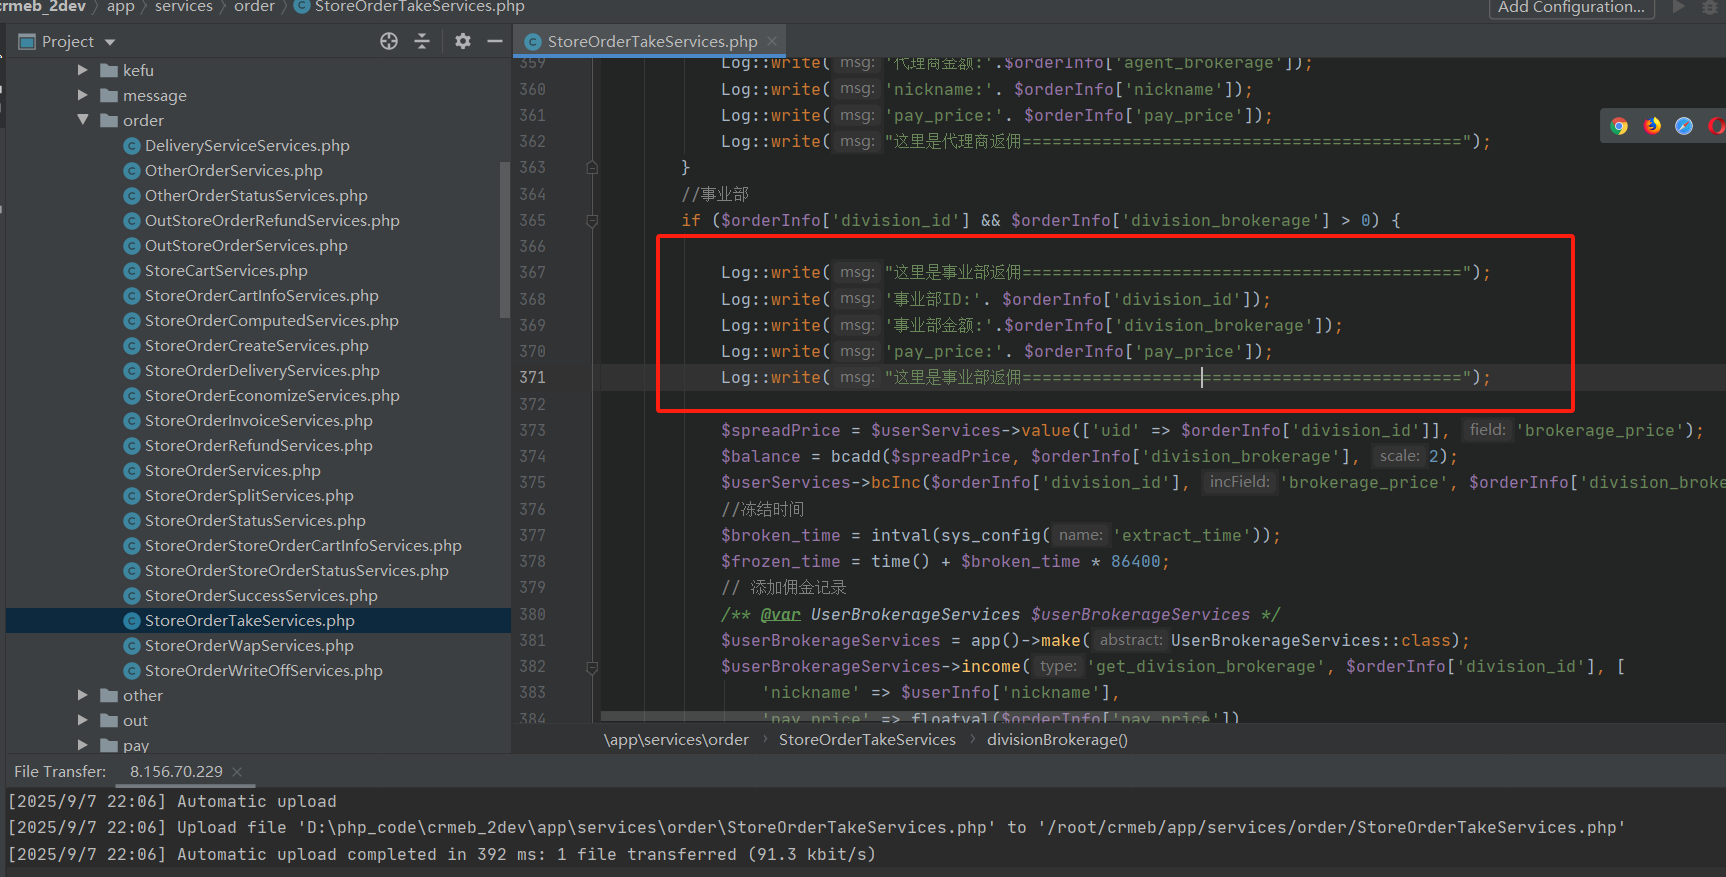Open StoreOrderEconomizeServices.php in project tree
The width and height of the screenshot is (1726, 877).
click(x=272, y=396)
